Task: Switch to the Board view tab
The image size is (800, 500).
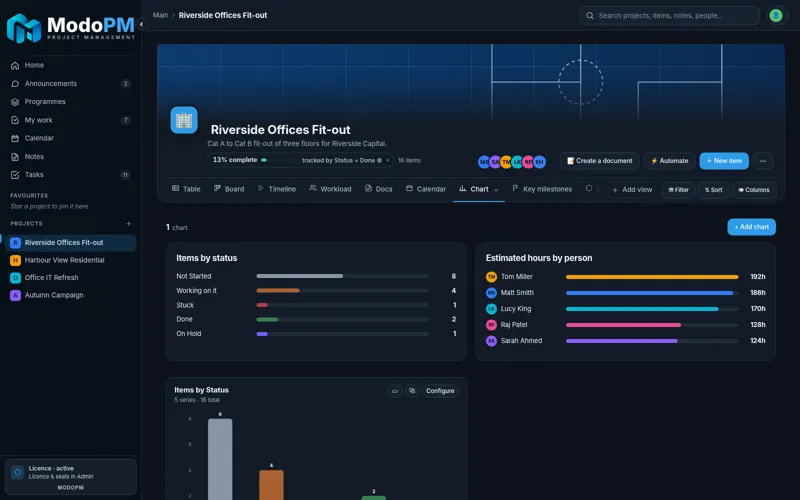Action: pyautogui.click(x=229, y=189)
